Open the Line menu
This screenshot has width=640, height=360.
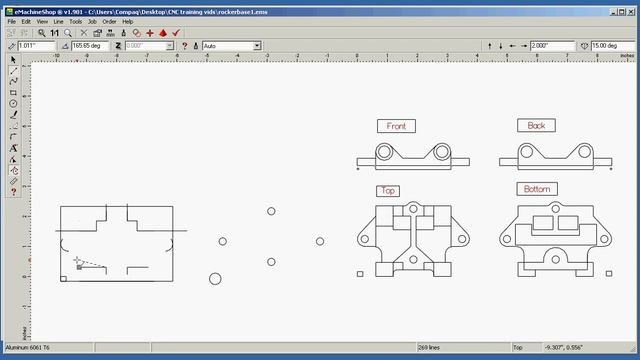58,22
